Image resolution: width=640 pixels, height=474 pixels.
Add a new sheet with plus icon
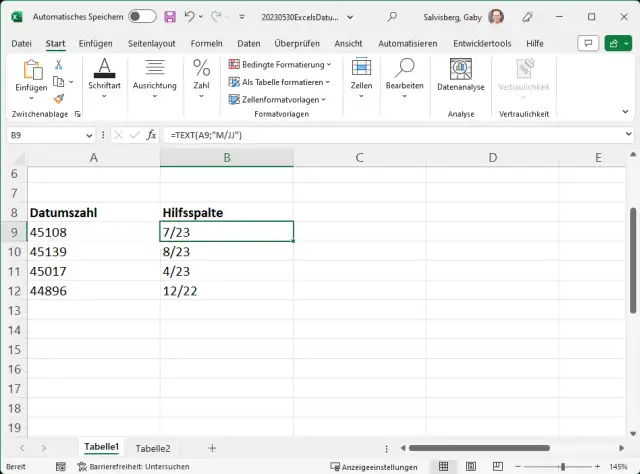tap(211, 448)
